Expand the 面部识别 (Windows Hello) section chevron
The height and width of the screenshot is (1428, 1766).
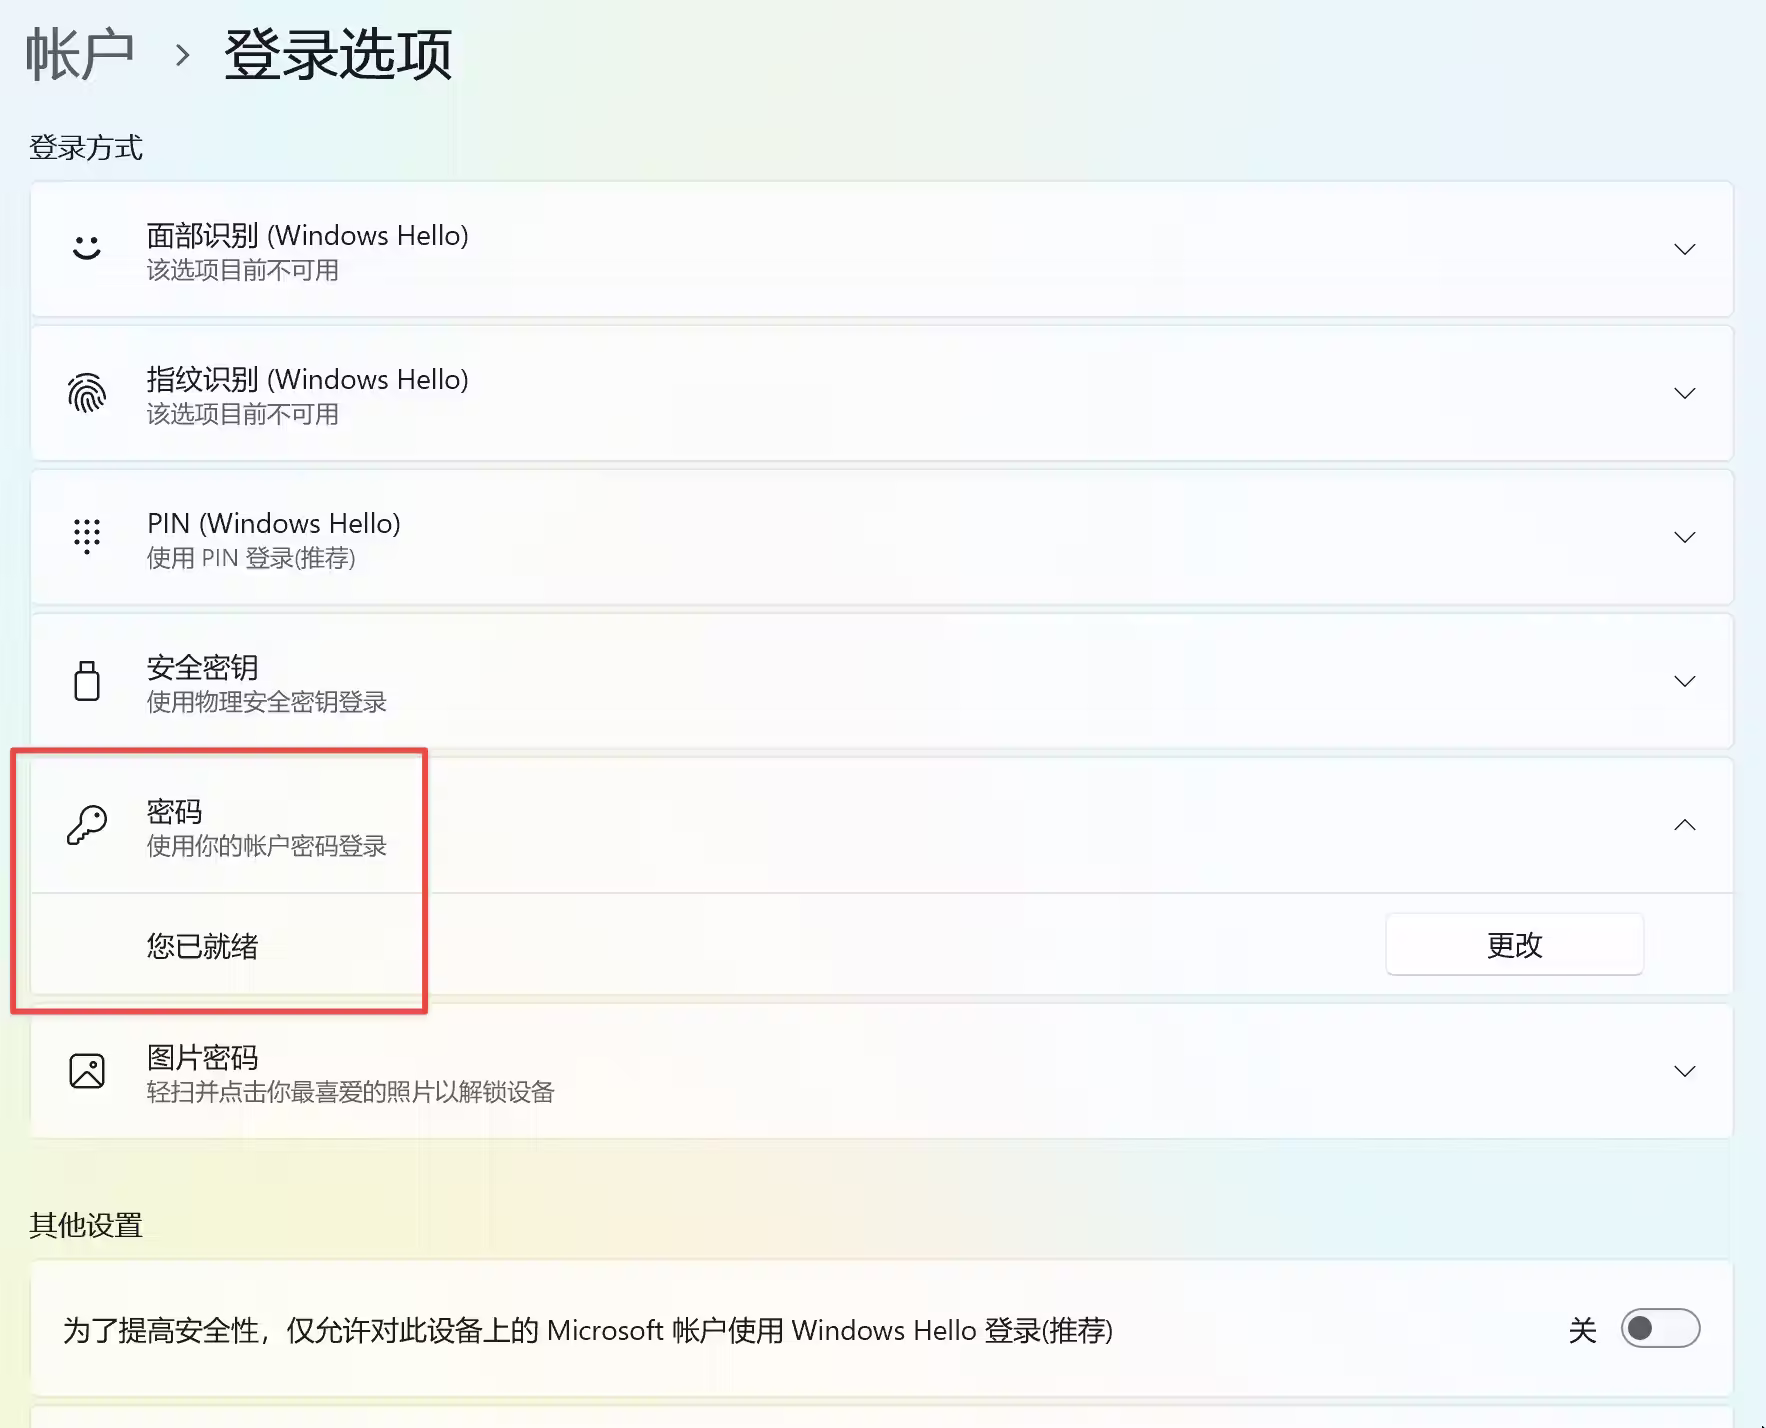(x=1684, y=249)
